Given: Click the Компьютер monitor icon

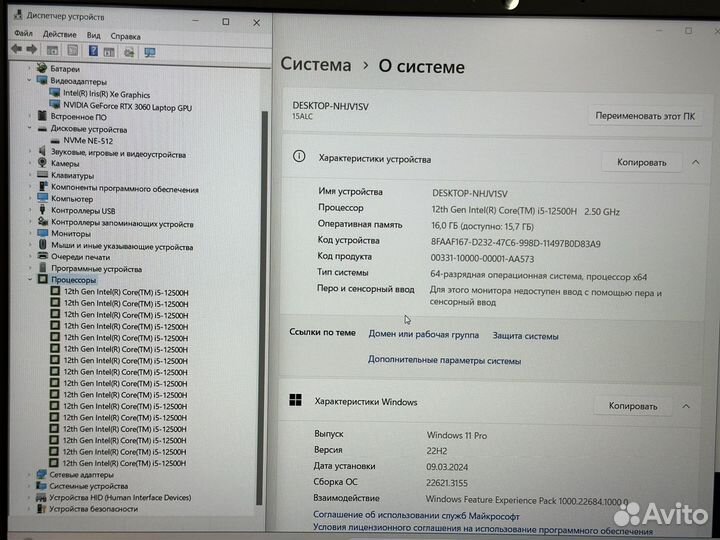Looking at the screenshot, I should [43, 198].
